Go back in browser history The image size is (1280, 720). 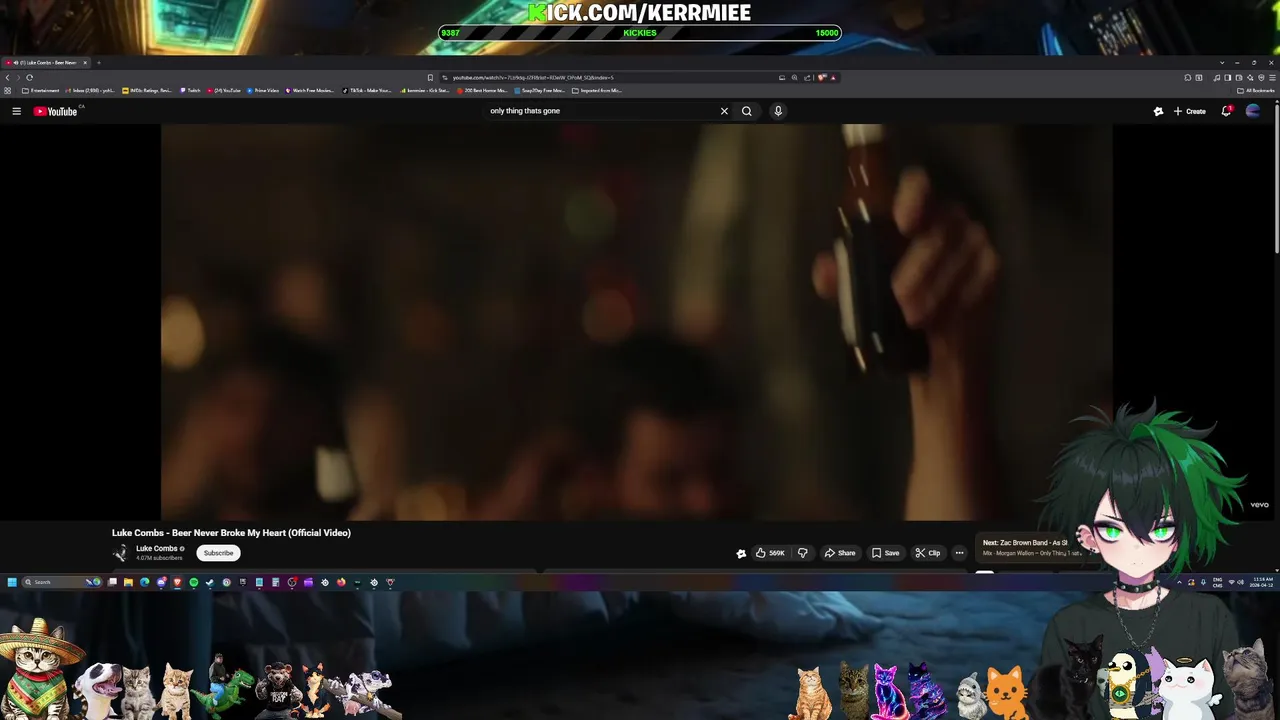click(8, 77)
